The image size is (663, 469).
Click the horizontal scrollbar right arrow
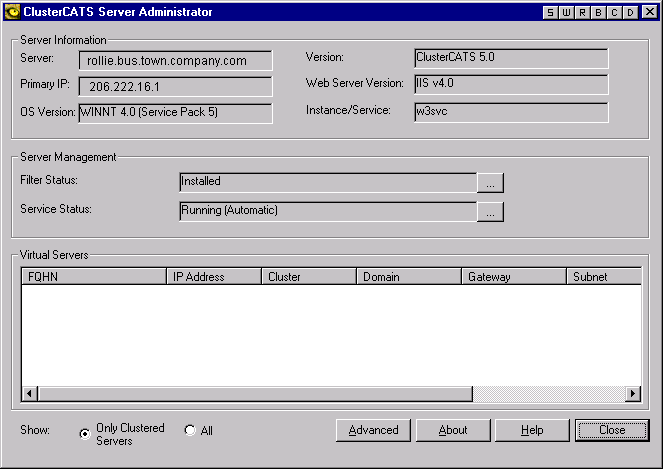tap(633, 394)
